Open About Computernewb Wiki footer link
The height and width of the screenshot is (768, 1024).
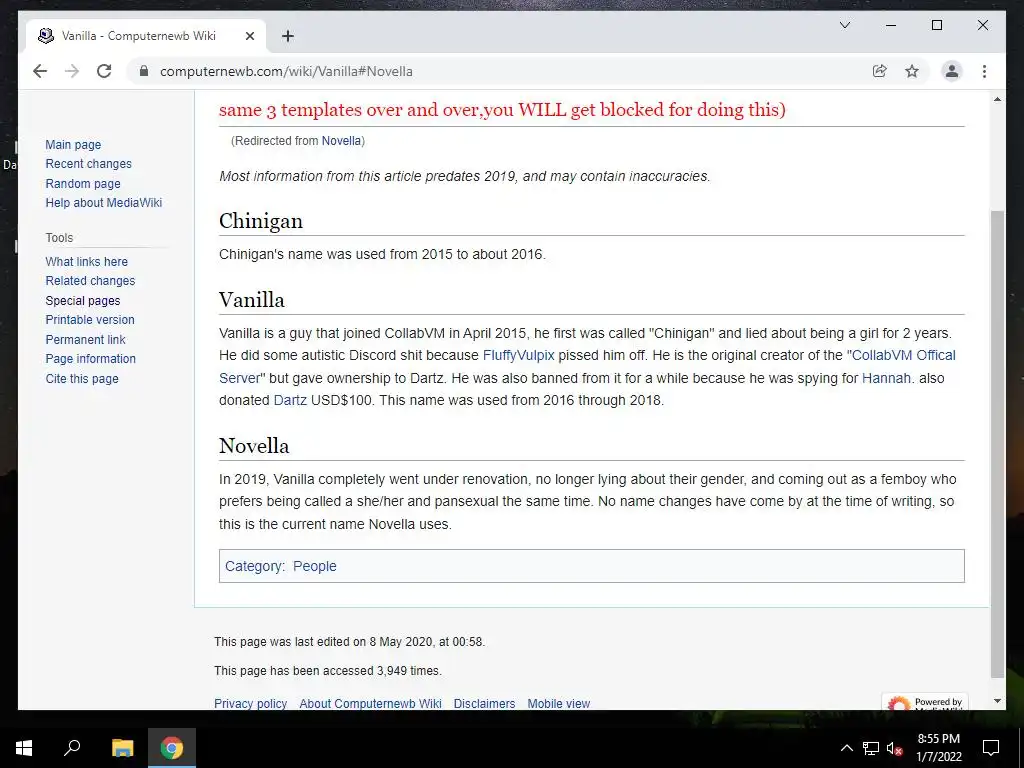tap(370, 703)
